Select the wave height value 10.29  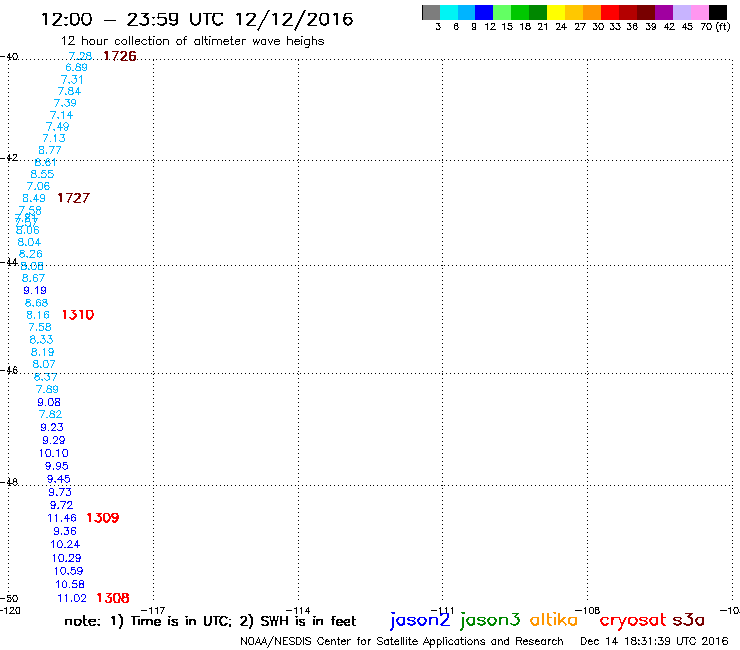pos(67,558)
